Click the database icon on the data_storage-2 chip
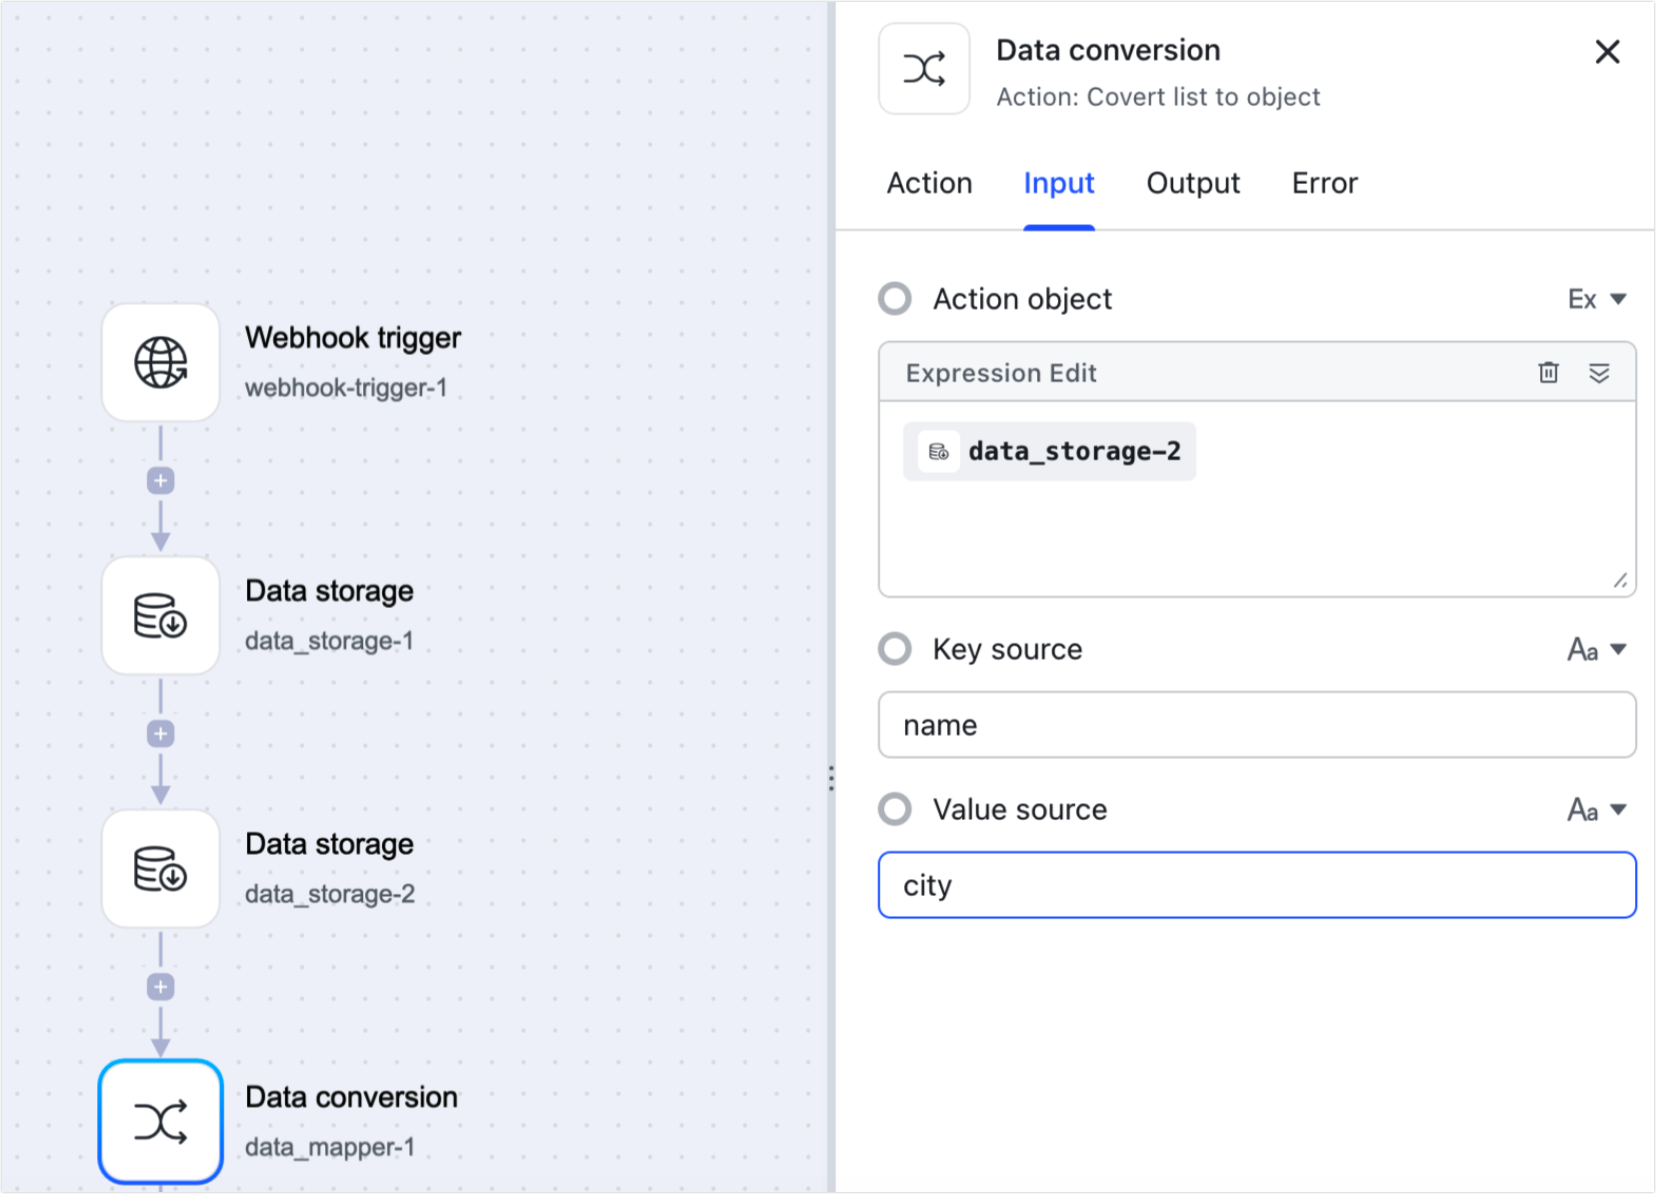Viewport: 1656px width, 1194px height. point(937,451)
